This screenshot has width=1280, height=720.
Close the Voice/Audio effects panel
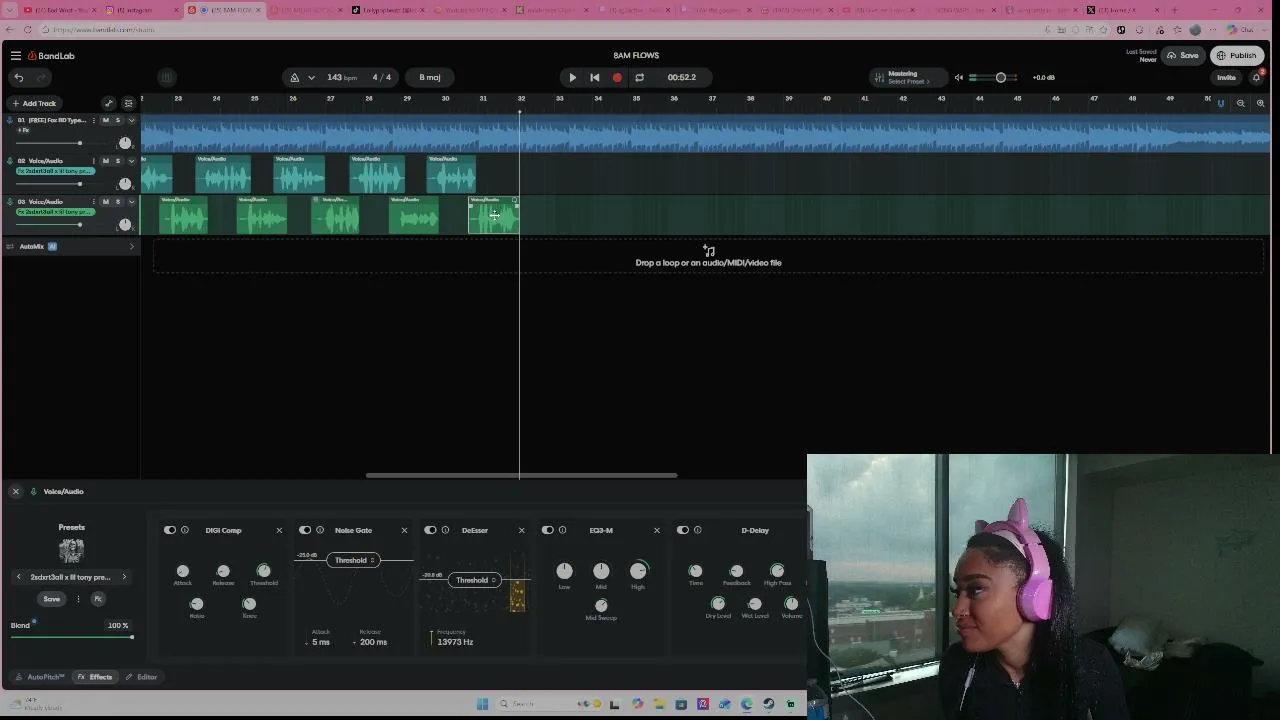point(15,491)
